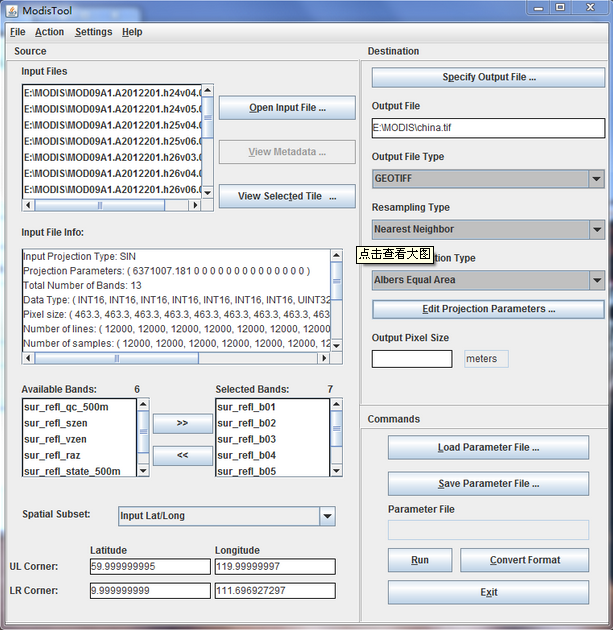Expand the Output File Type GEOTIFF dropdown
Screen dimensions: 613x630
tap(597, 178)
